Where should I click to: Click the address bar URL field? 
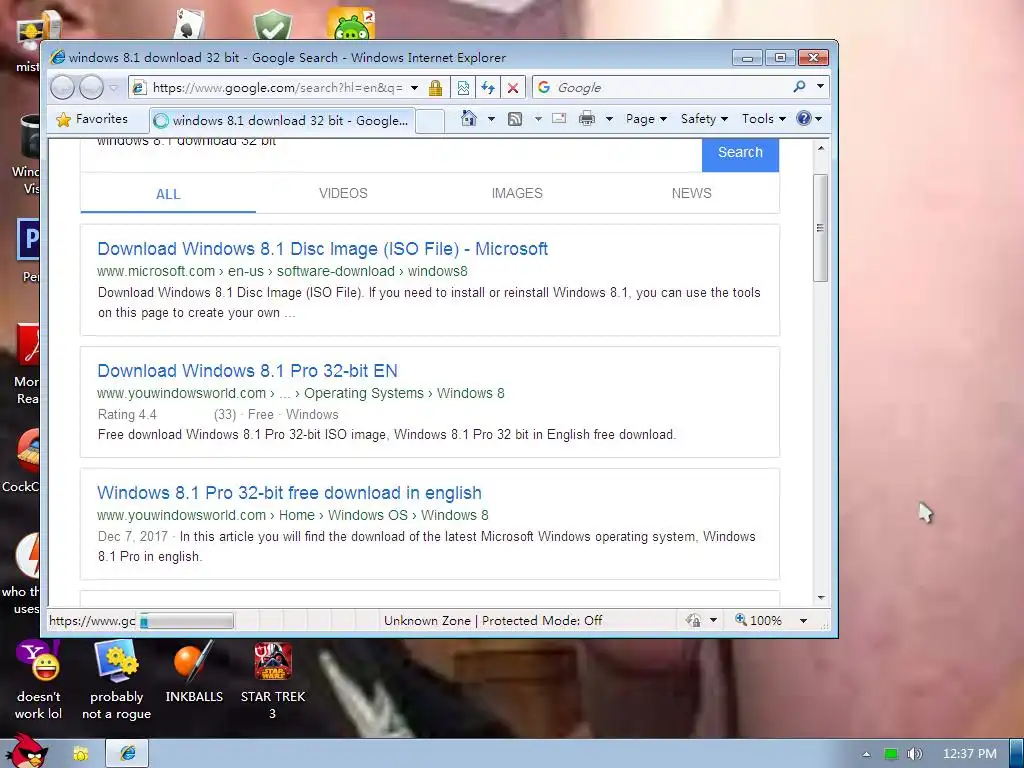pos(277,88)
